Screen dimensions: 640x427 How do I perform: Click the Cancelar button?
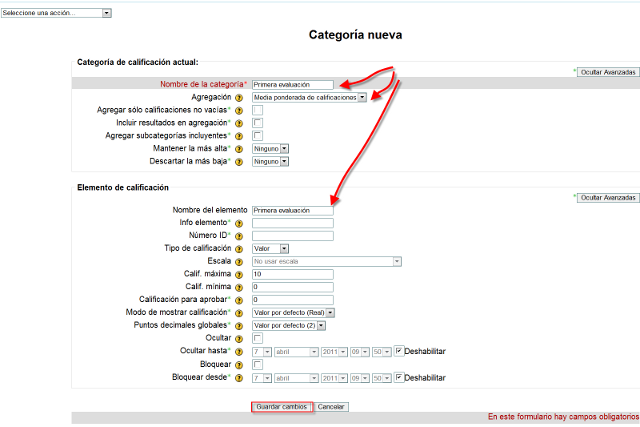point(331,407)
